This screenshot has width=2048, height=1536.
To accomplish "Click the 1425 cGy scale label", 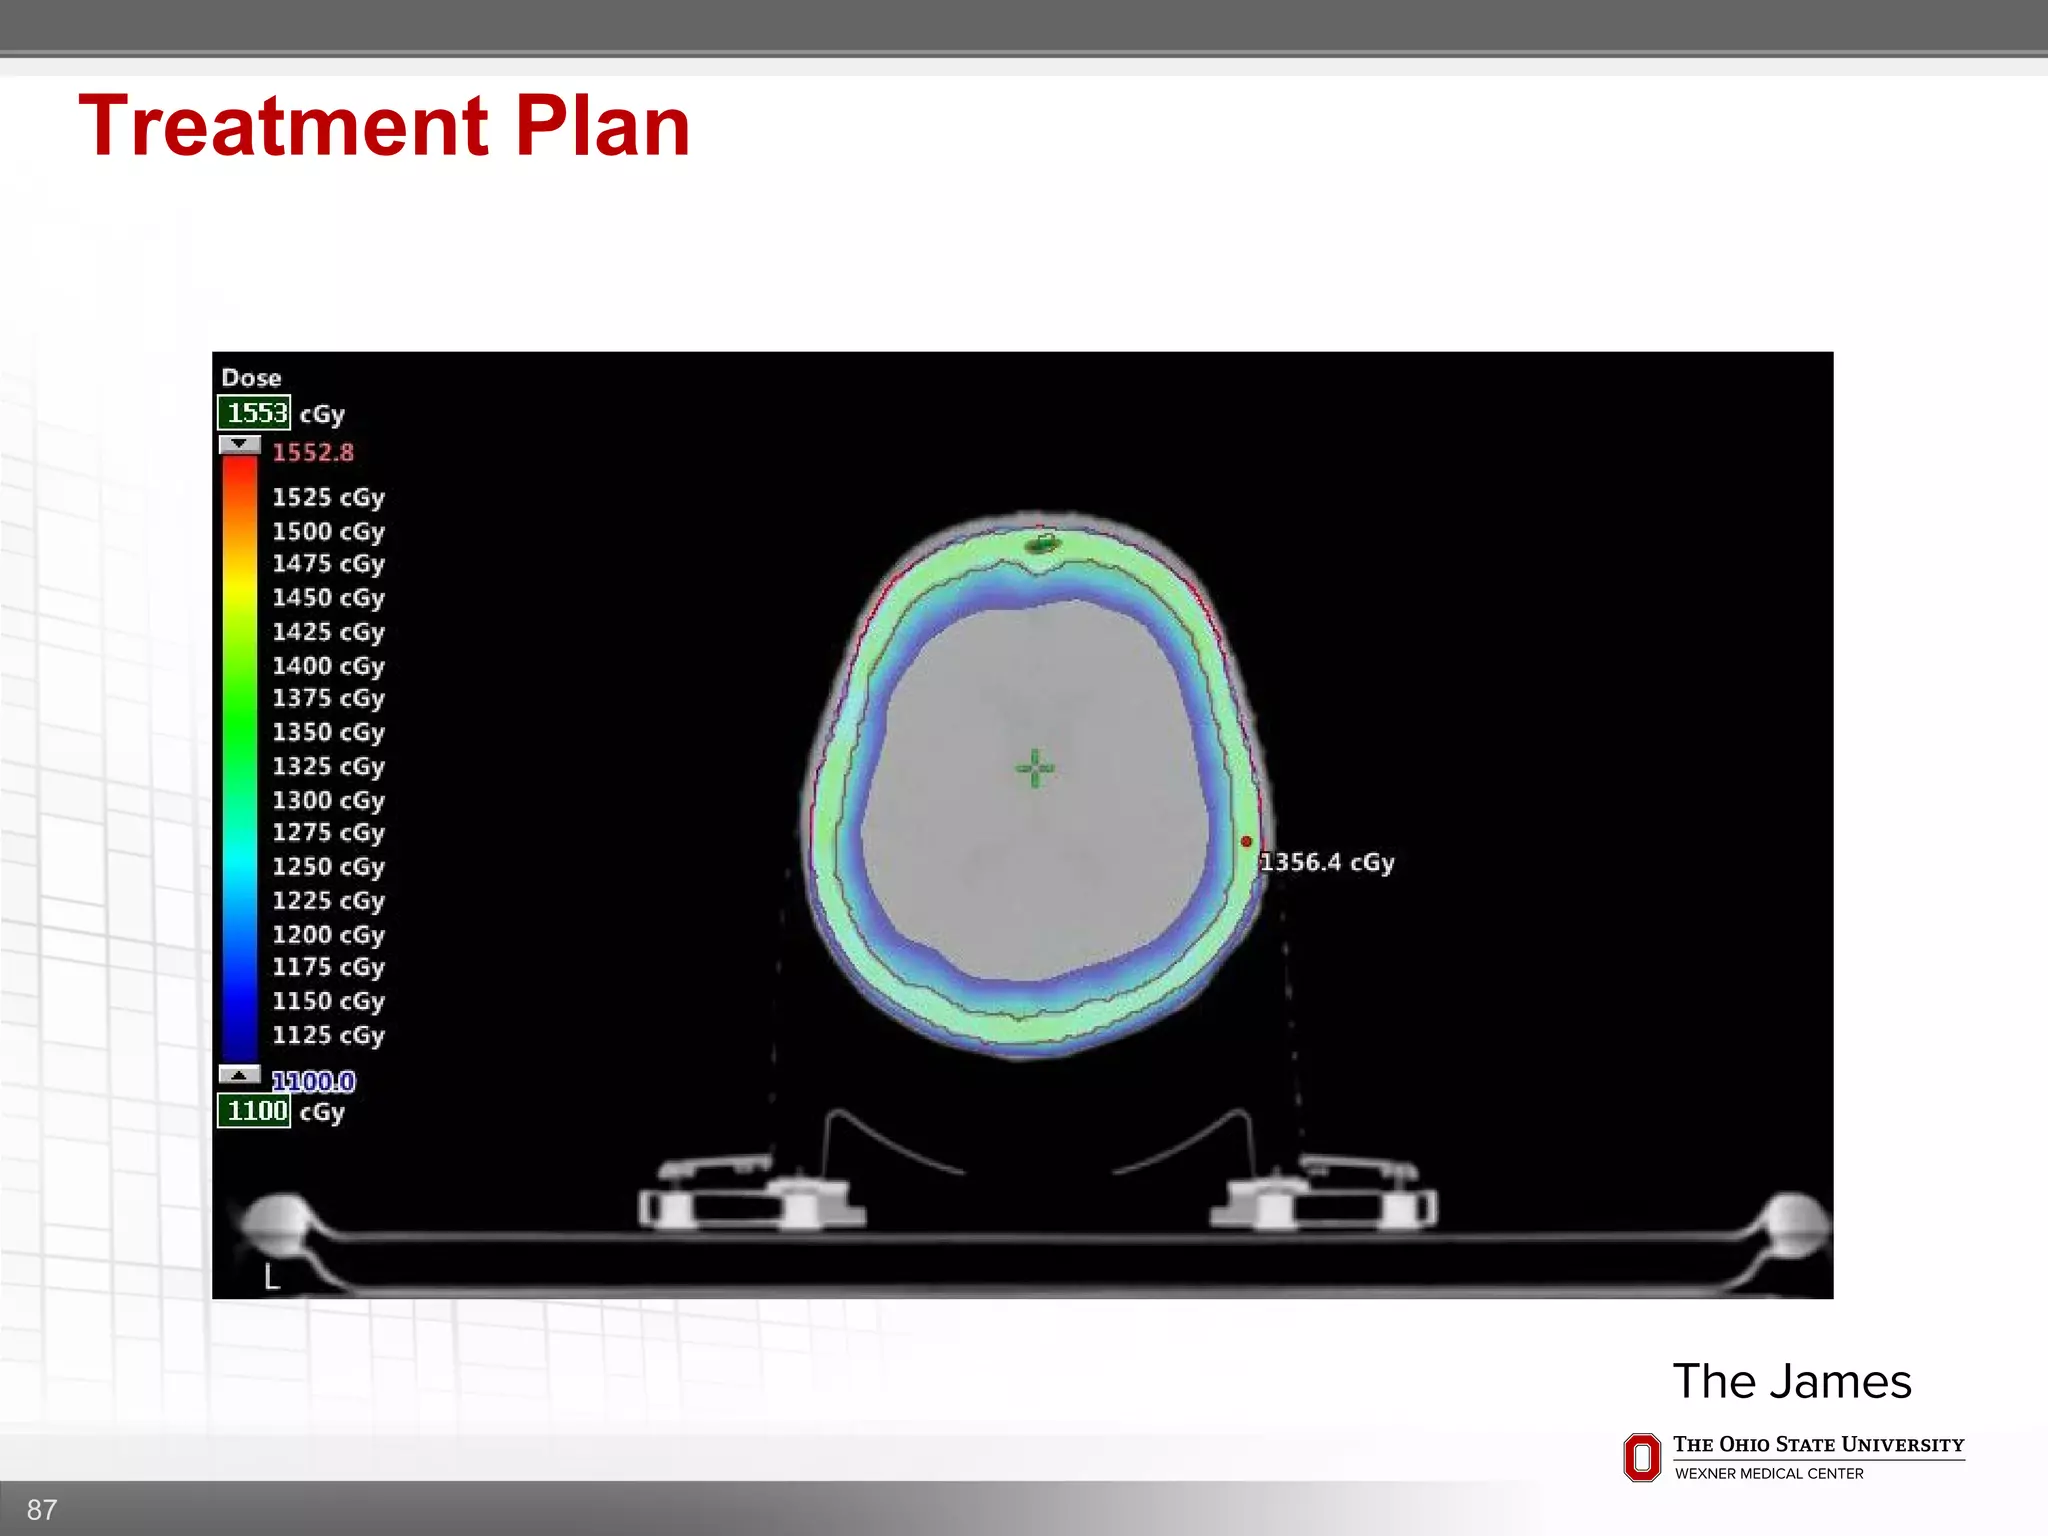I will [x=328, y=633].
